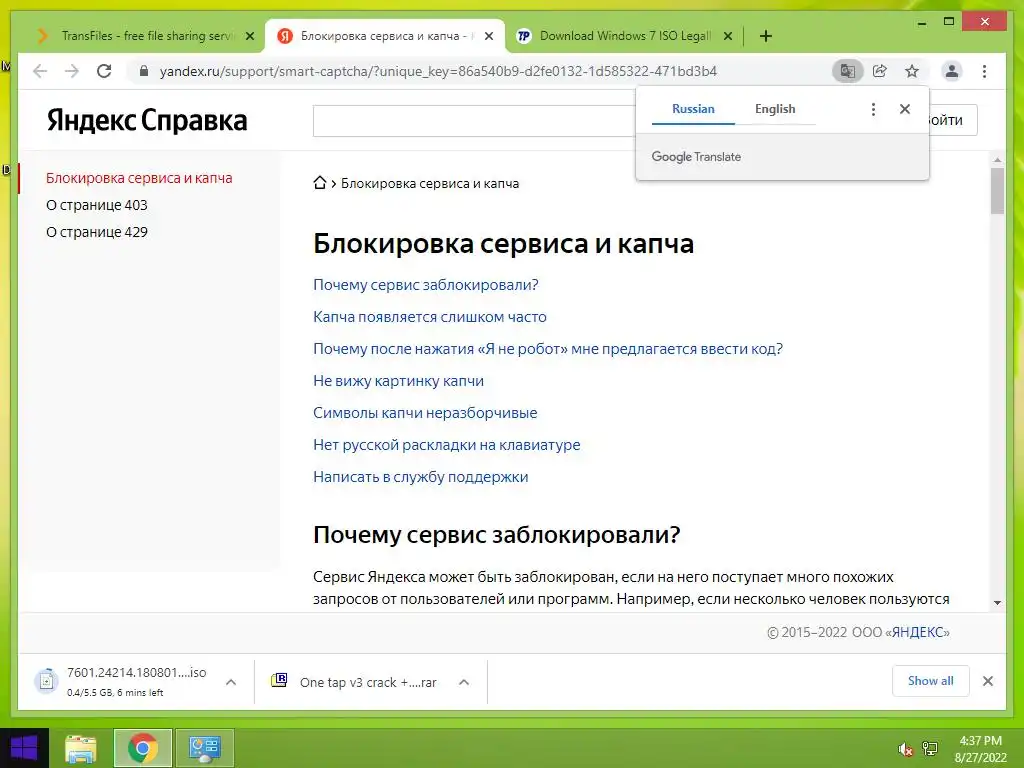Close the TransFiles tab
Screen dimensions: 1024x768
tap(249, 36)
